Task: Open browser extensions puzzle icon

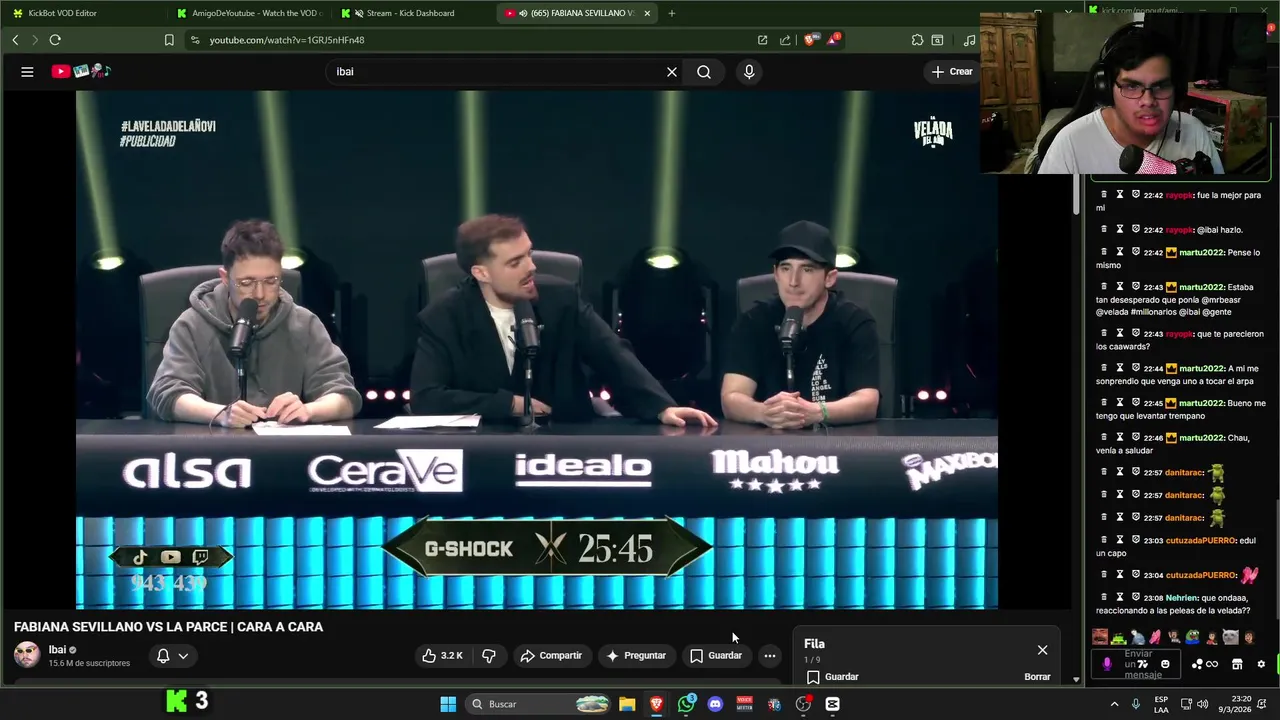Action: pyautogui.click(x=917, y=40)
